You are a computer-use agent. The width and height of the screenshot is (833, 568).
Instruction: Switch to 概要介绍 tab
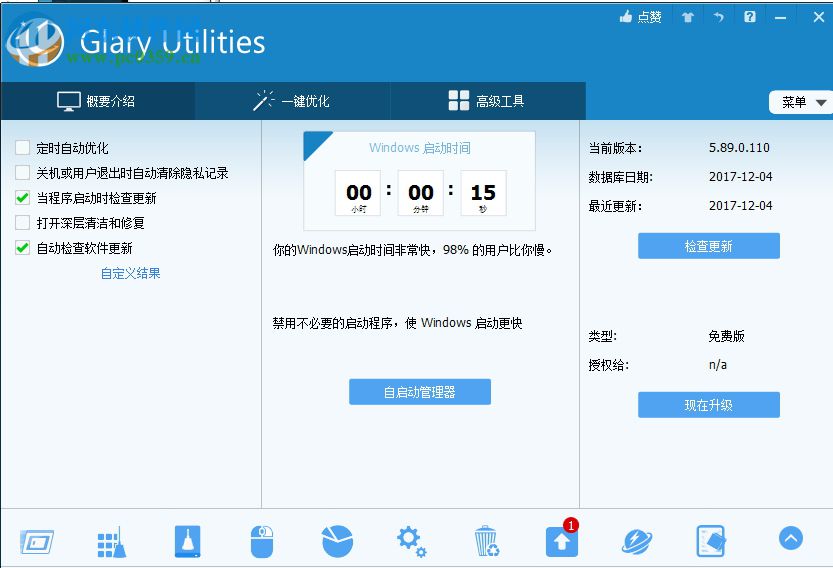pyautogui.click(x=98, y=101)
